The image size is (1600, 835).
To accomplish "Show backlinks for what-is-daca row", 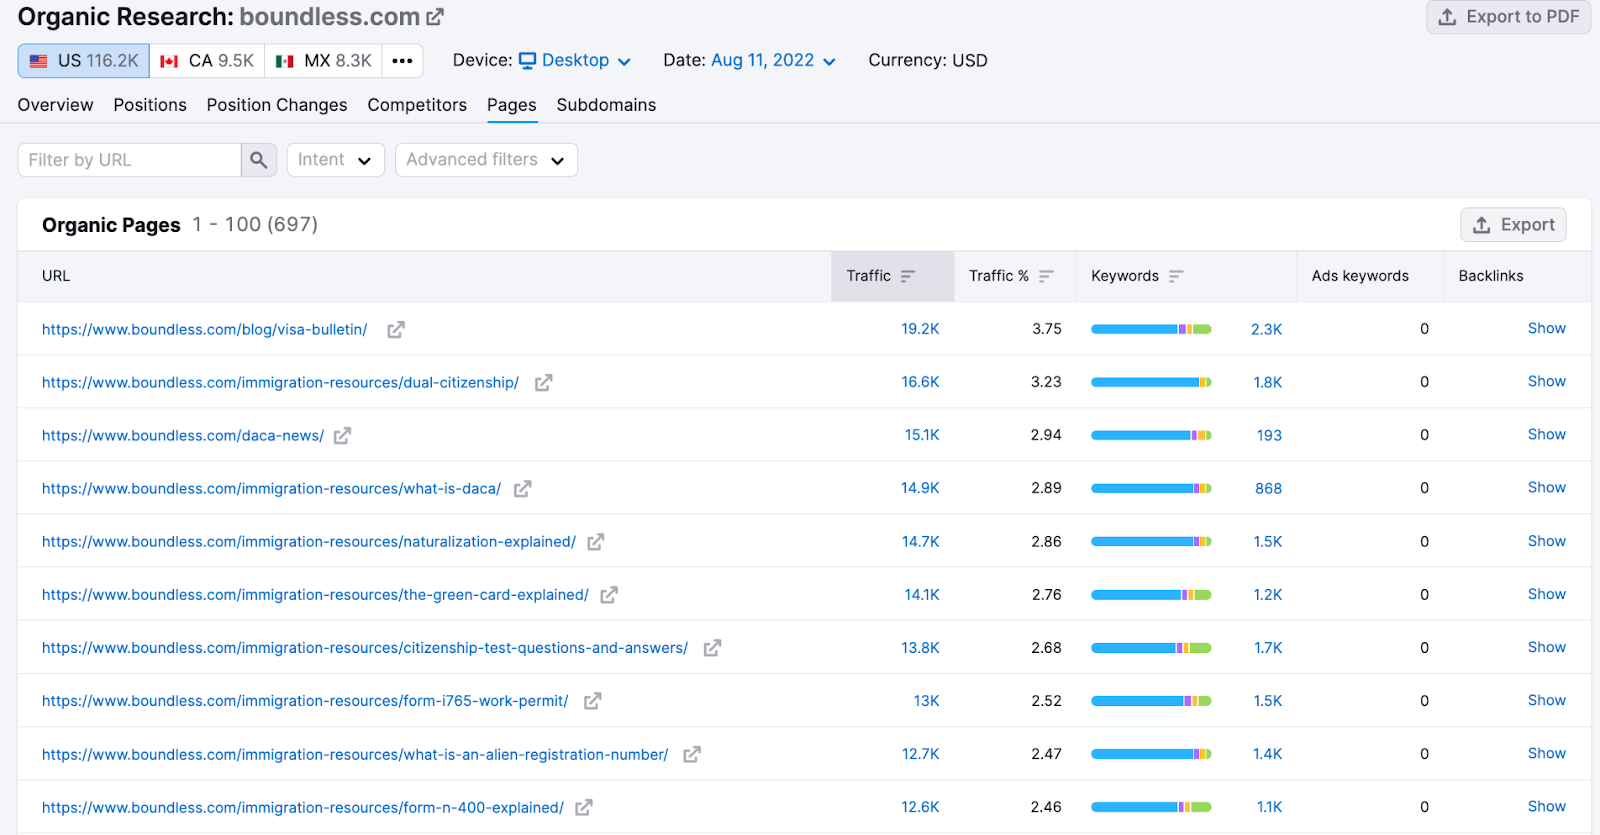I will pyautogui.click(x=1546, y=488).
